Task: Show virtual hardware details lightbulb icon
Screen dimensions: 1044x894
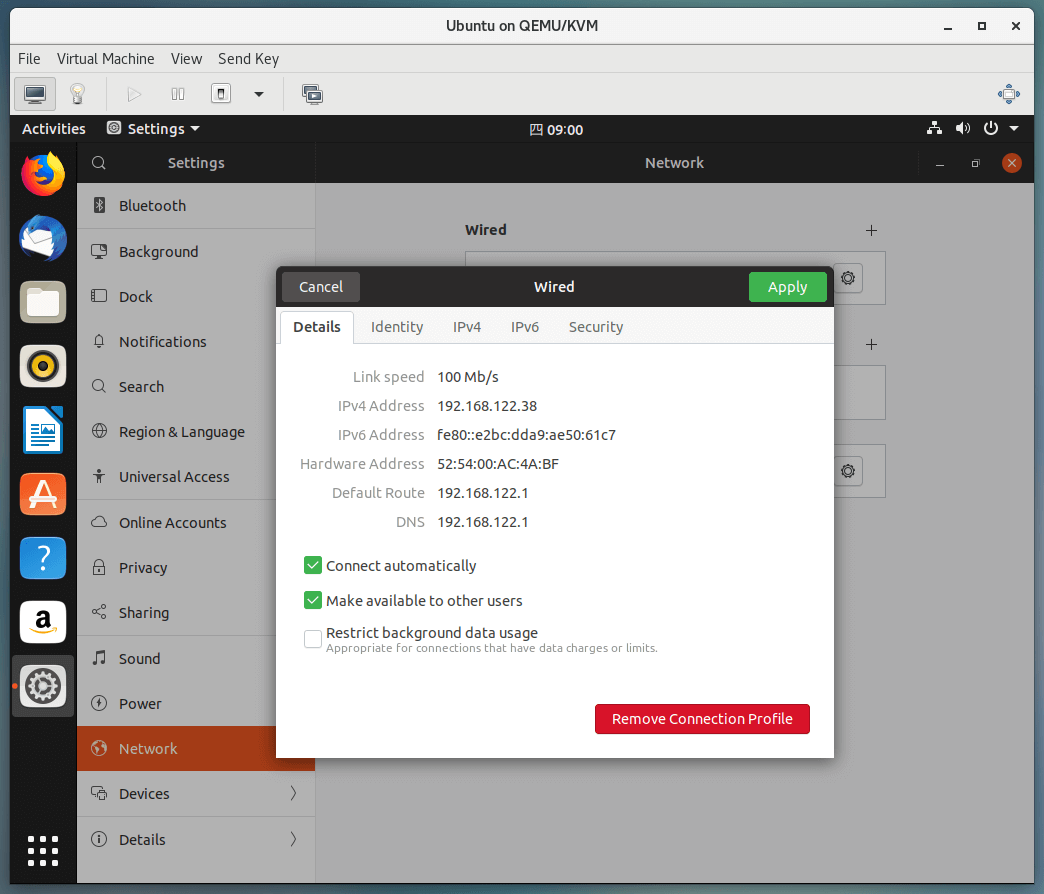Action: pos(77,94)
